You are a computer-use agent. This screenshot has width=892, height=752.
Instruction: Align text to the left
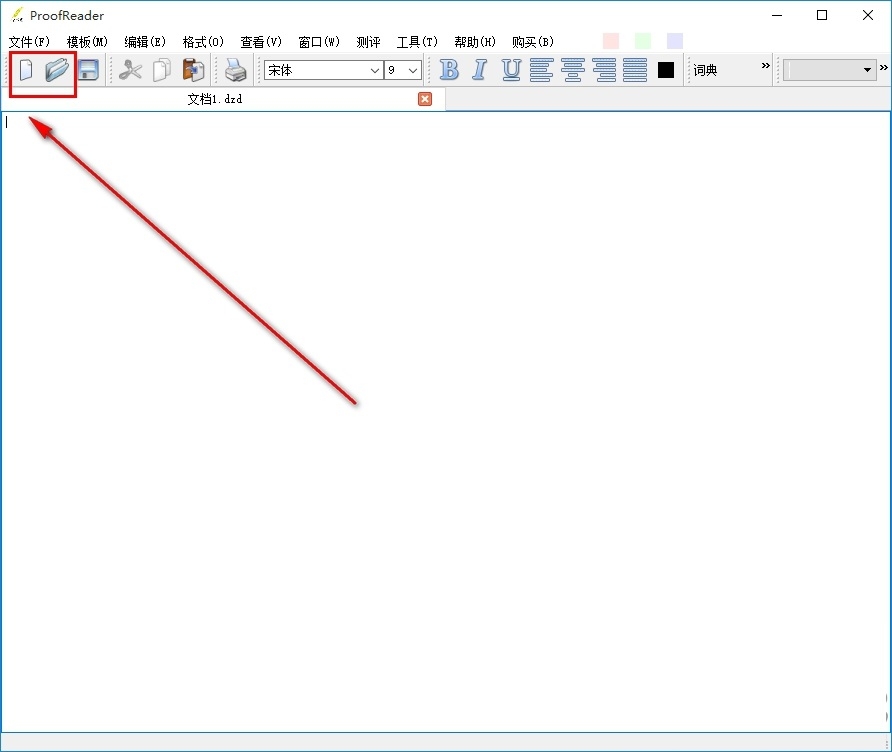[x=541, y=70]
